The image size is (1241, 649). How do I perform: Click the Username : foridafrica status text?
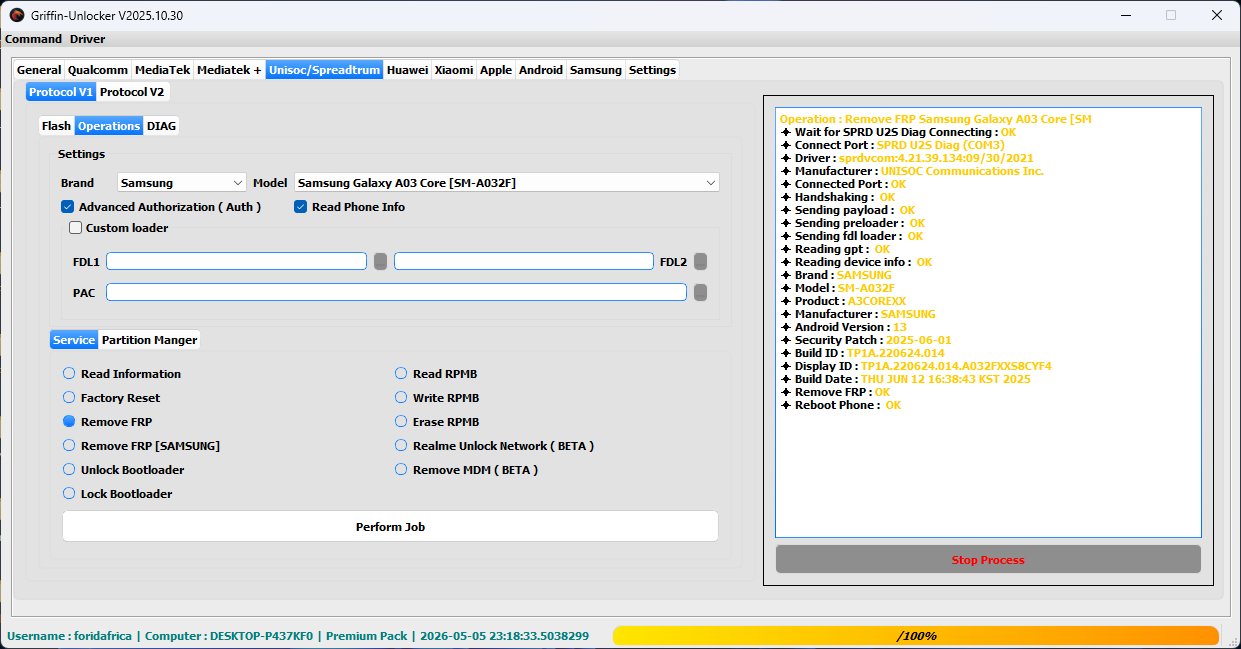tap(69, 636)
